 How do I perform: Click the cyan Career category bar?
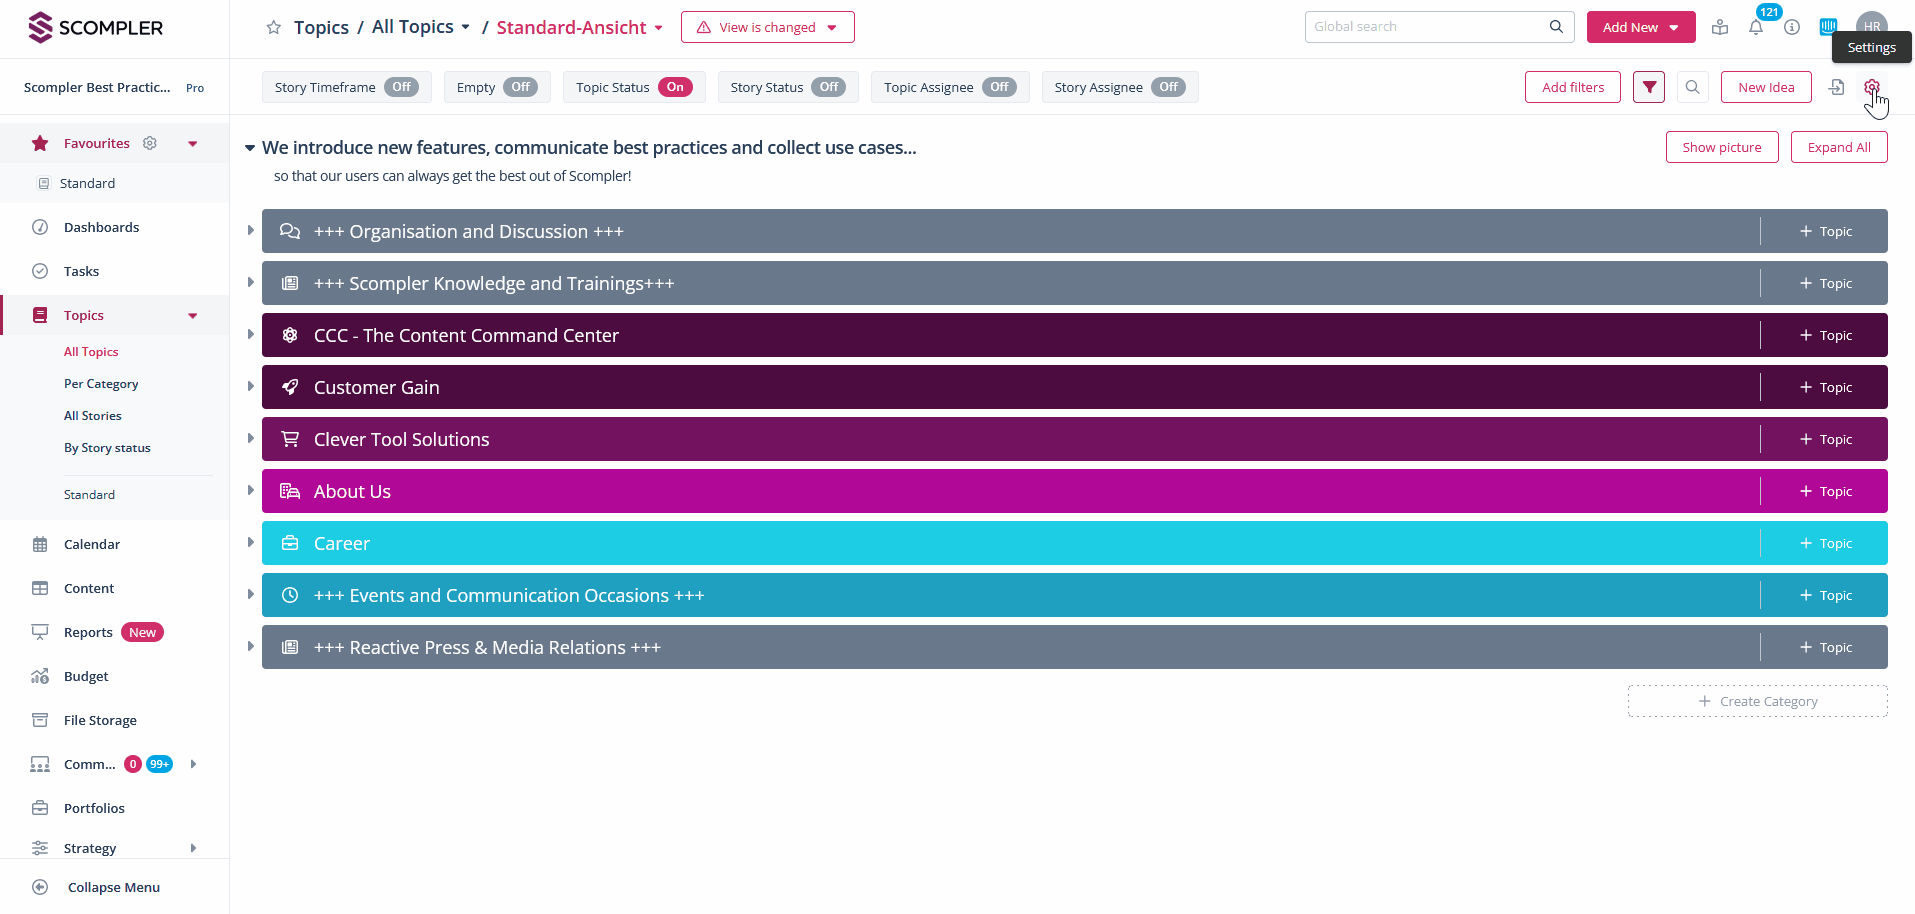pyautogui.click(x=1000, y=543)
